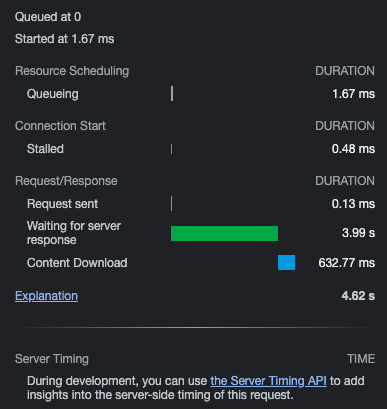The image size is (387, 409).
Task: Click the blue Content Download bar
Action: (x=286, y=262)
